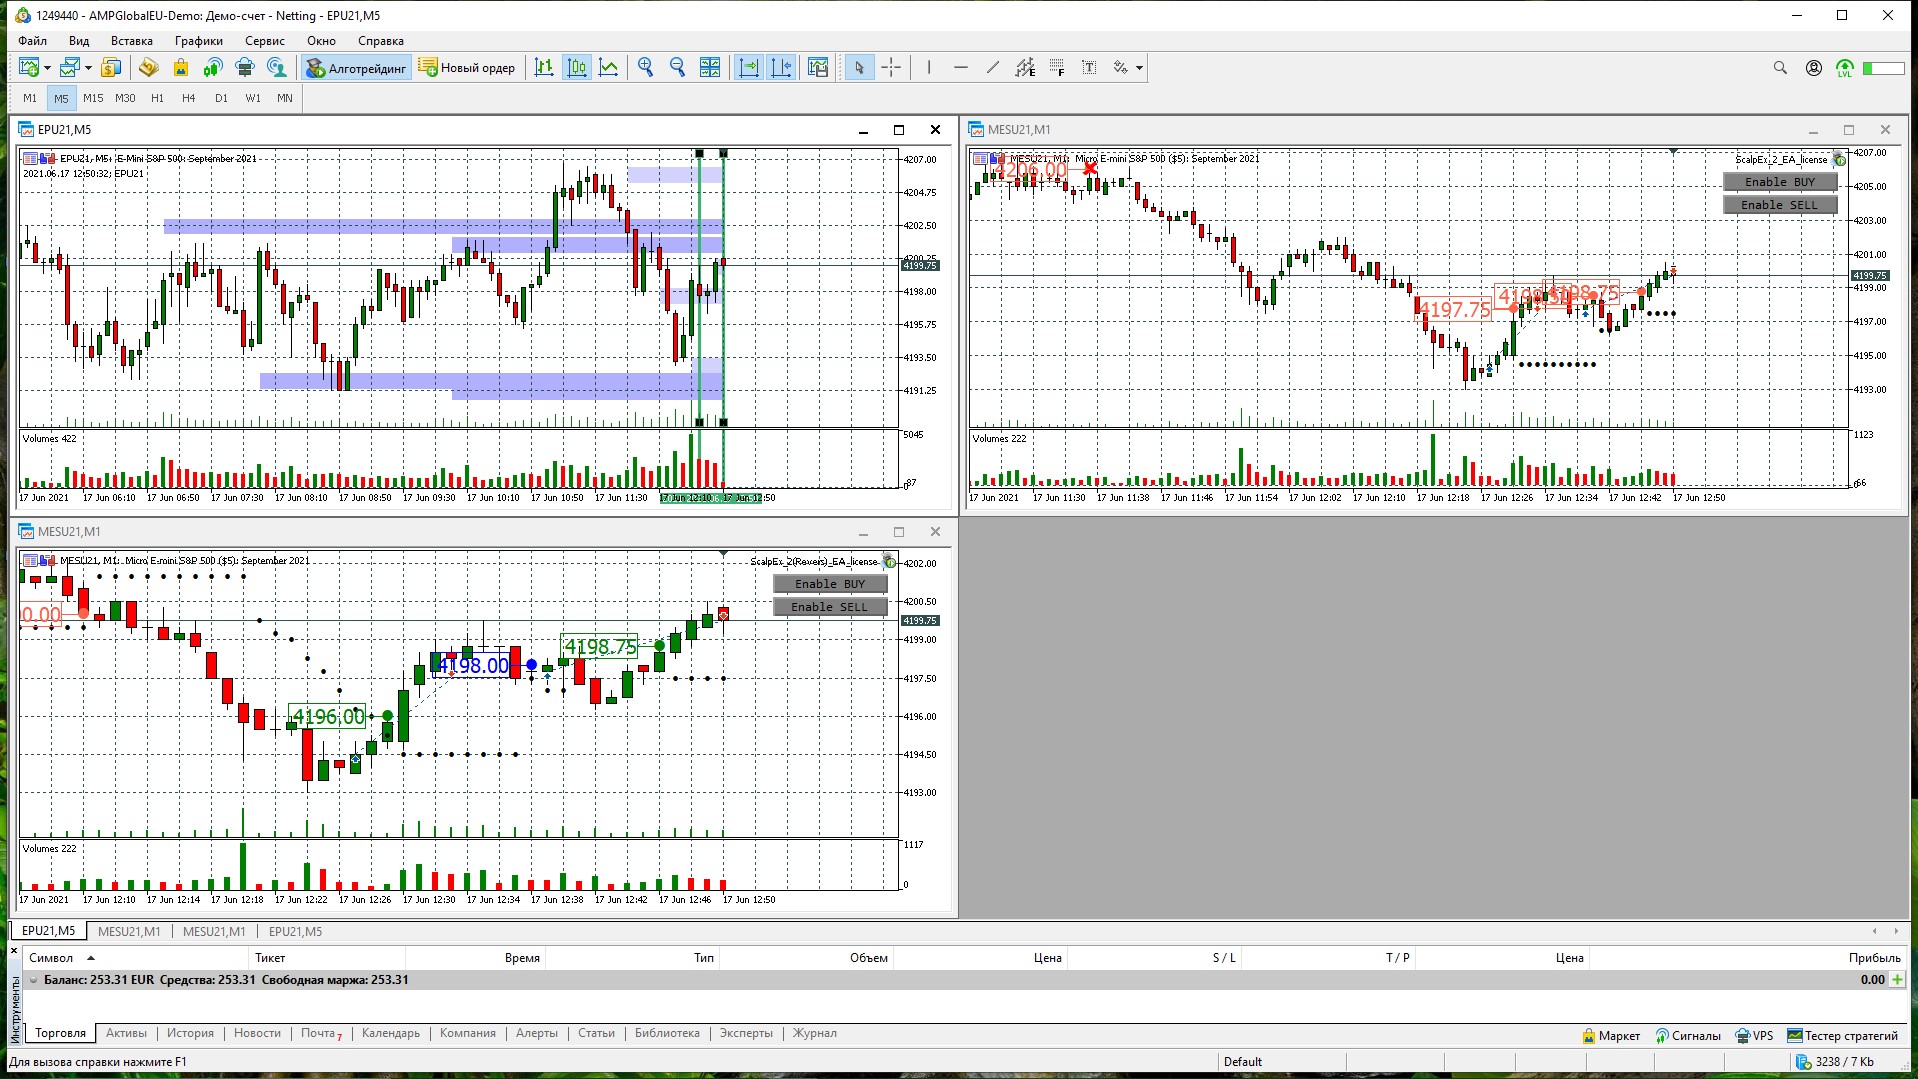Select the crosshair cursor tool
This screenshot has width=1918, height=1079.
891,68
